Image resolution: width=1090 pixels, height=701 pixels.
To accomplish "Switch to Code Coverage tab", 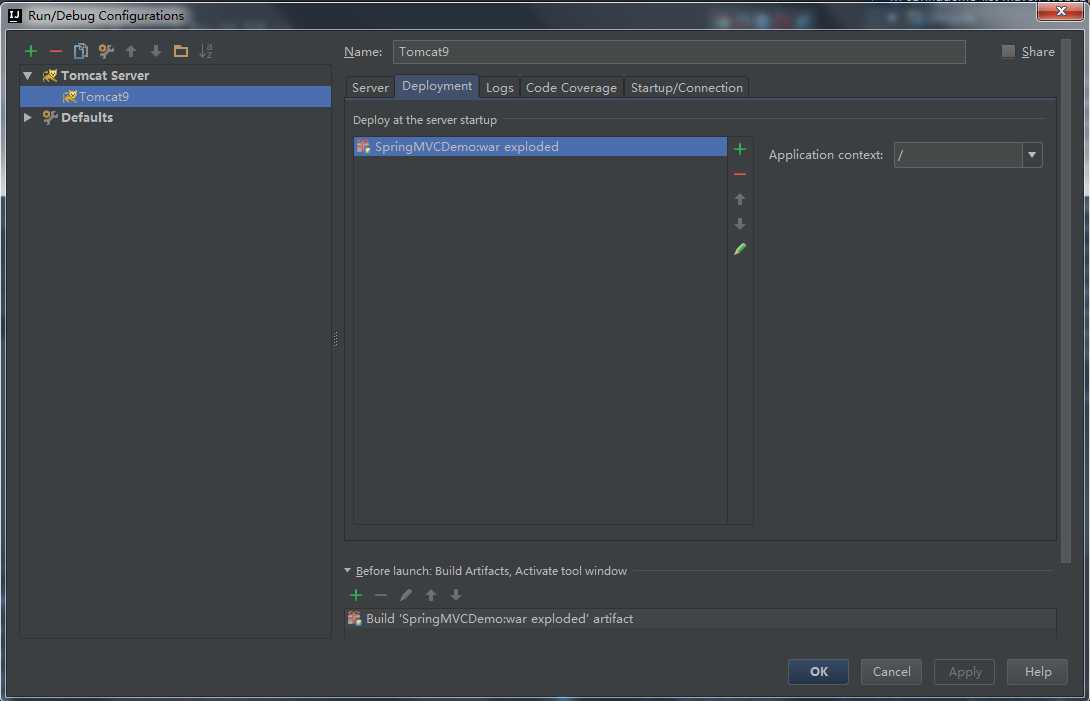I will coord(571,88).
